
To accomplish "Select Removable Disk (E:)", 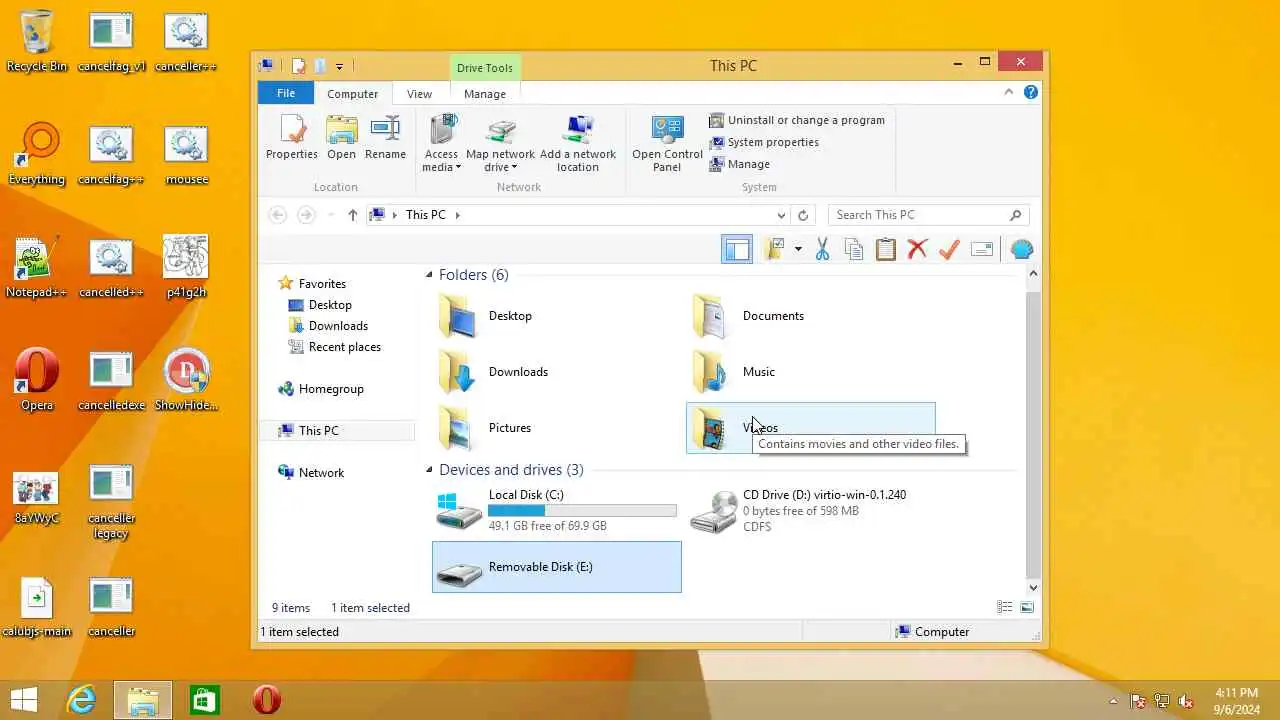I will click(x=557, y=567).
